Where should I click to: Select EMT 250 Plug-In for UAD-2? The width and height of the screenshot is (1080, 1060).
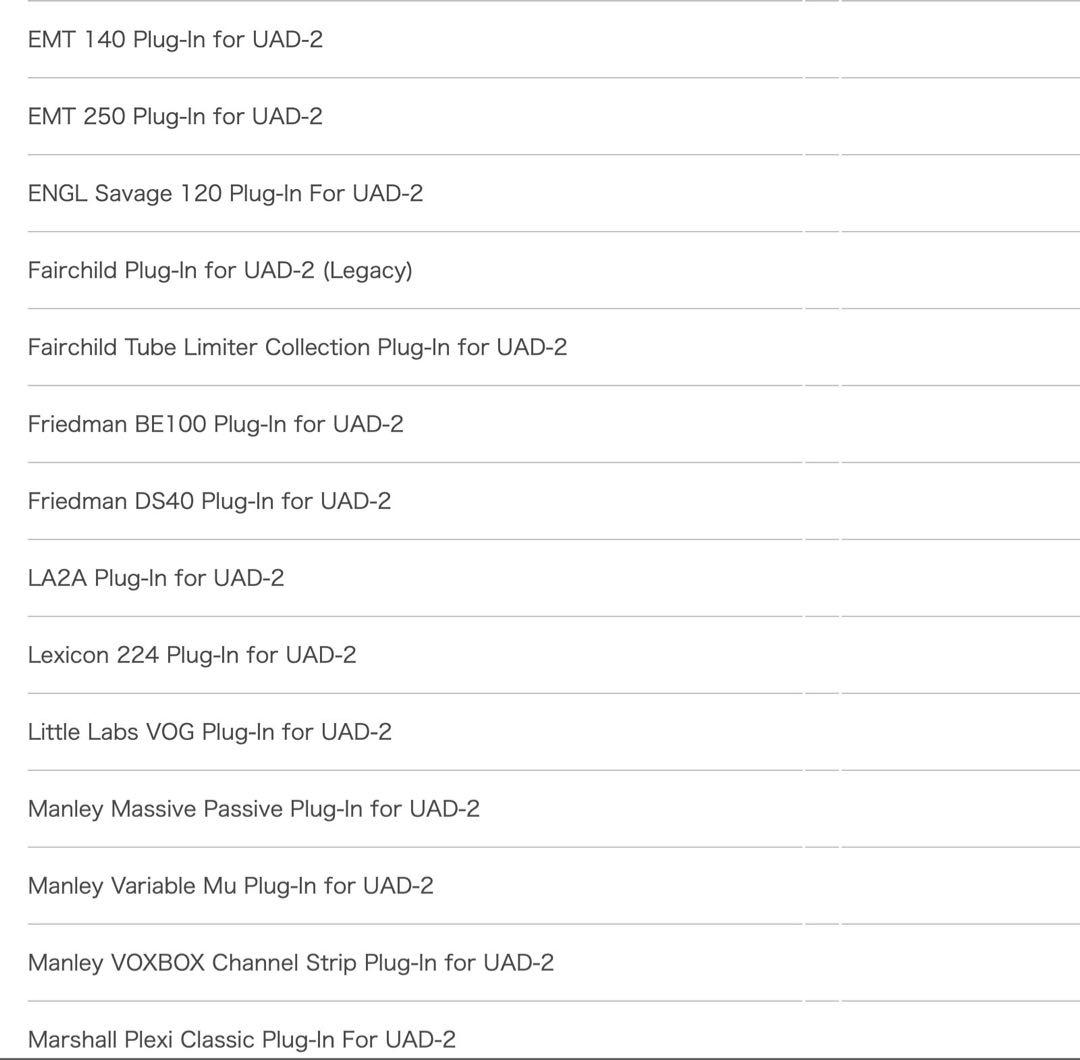[176, 117]
